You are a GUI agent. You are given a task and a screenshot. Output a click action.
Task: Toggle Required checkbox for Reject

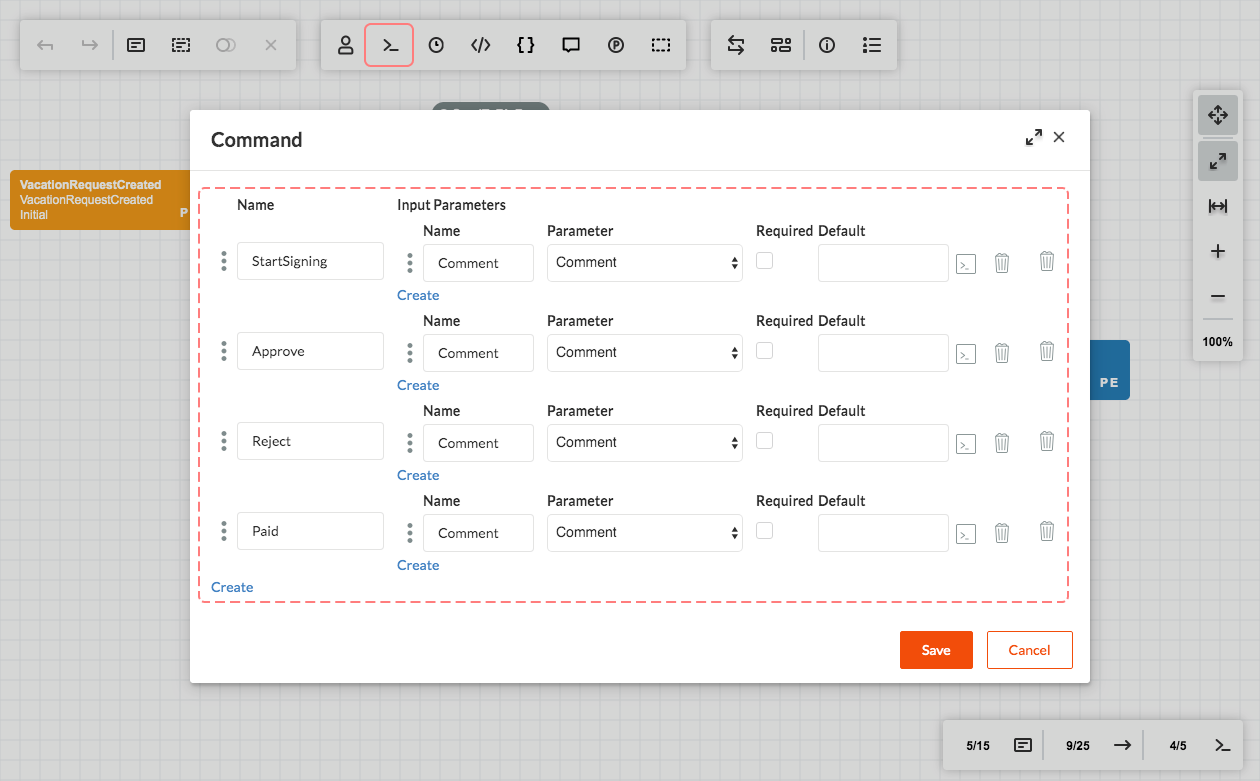tap(764, 441)
